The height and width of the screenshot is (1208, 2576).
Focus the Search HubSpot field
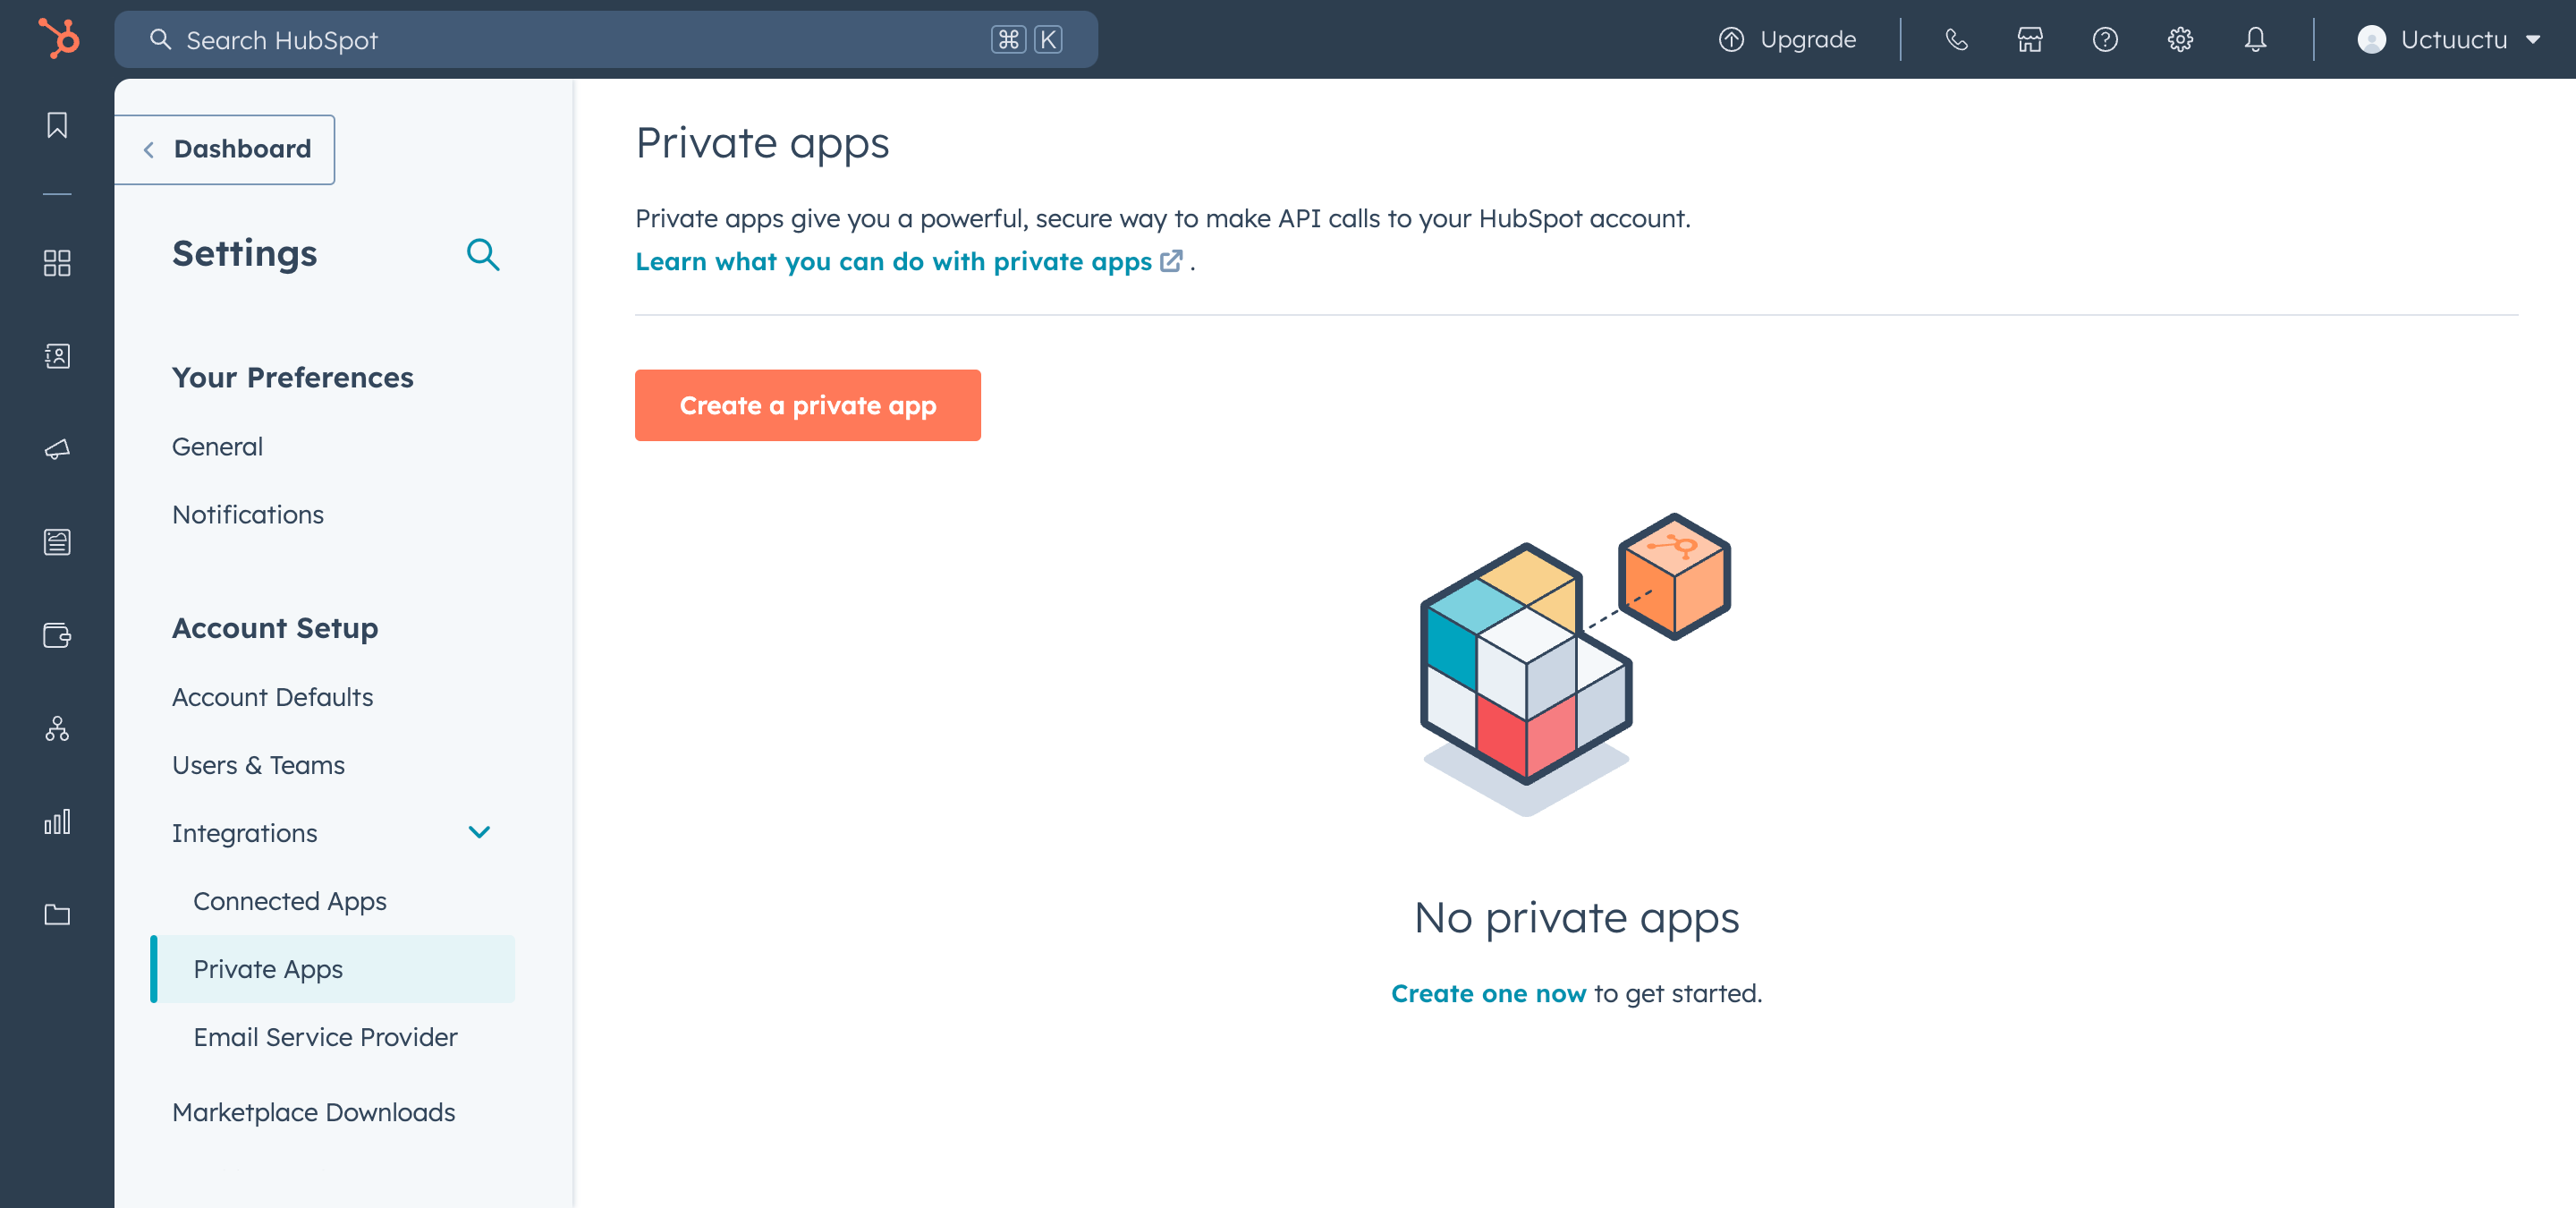[x=606, y=39]
